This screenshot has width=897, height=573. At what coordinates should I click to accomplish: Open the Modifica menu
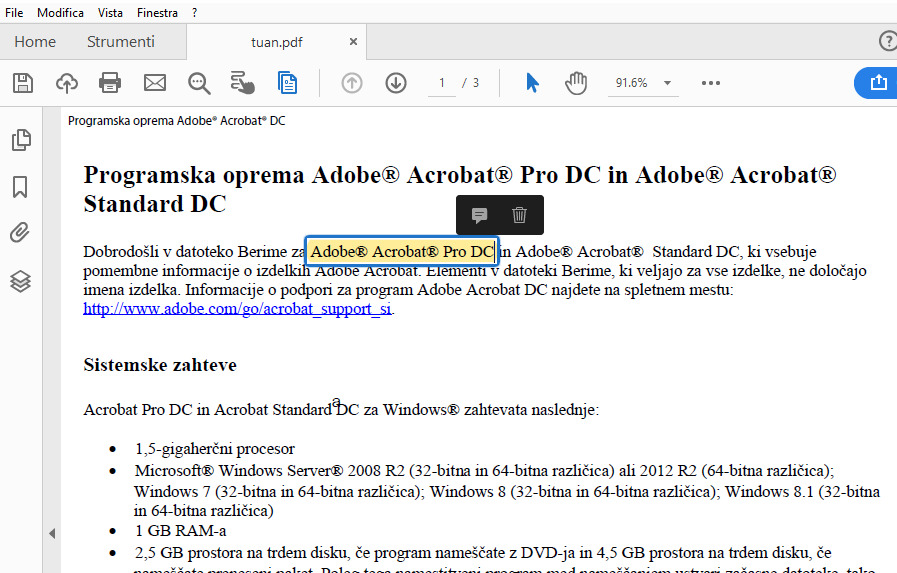[61, 13]
